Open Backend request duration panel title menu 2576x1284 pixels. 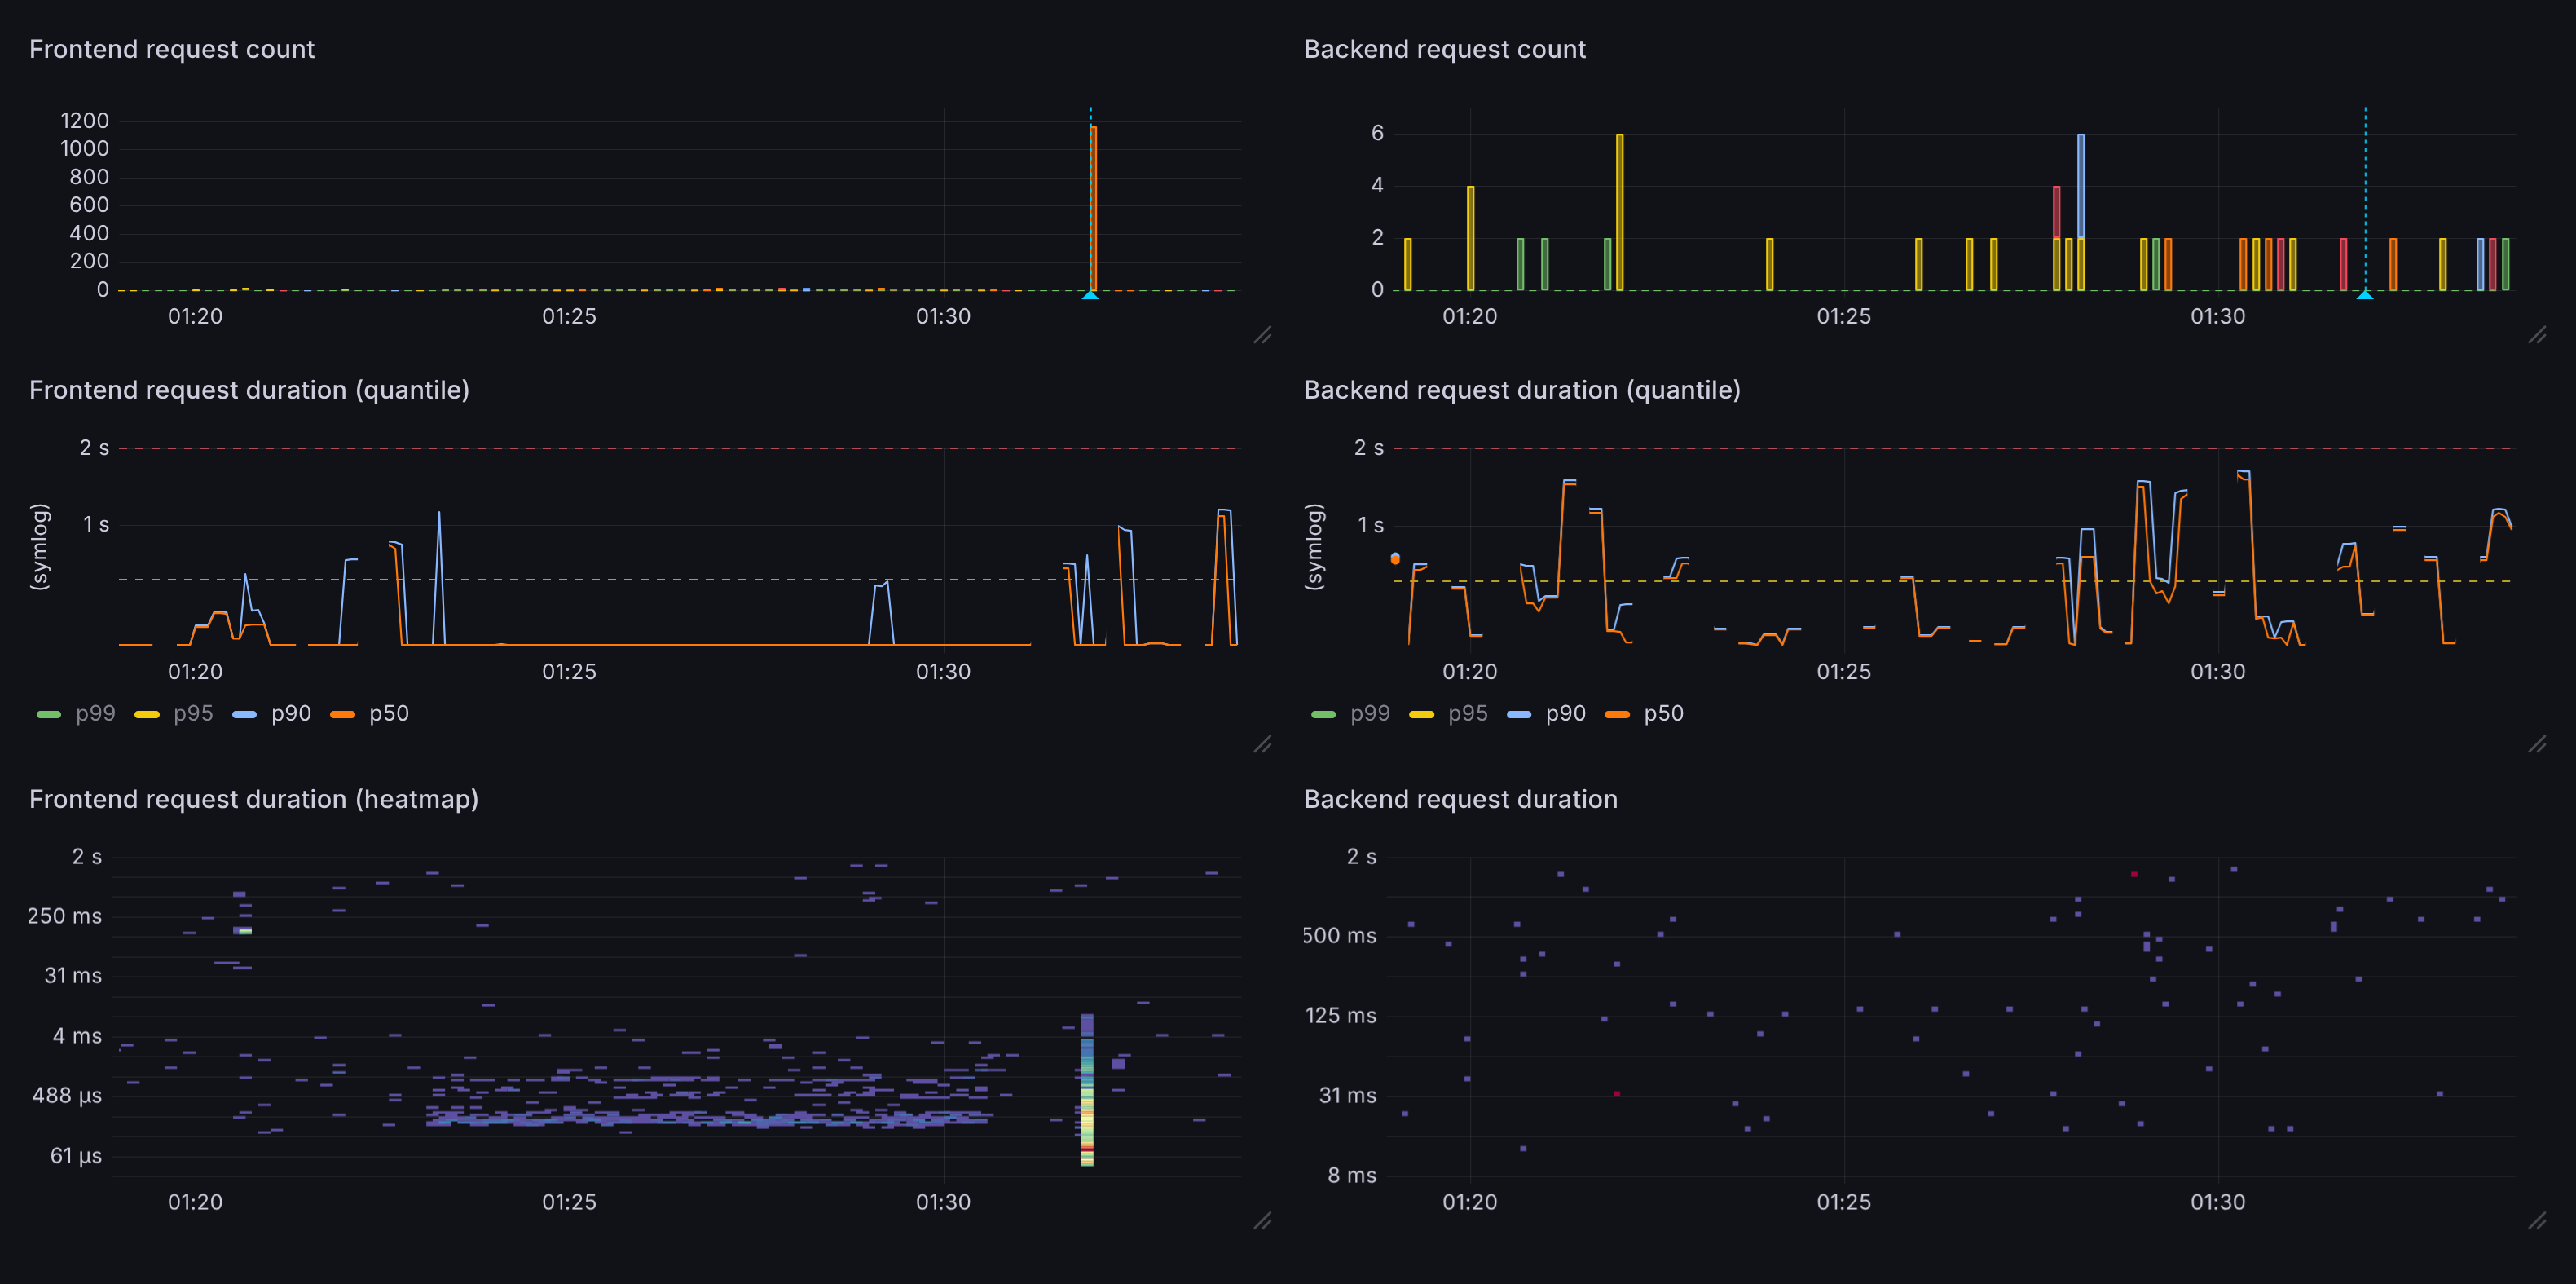[1460, 799]
